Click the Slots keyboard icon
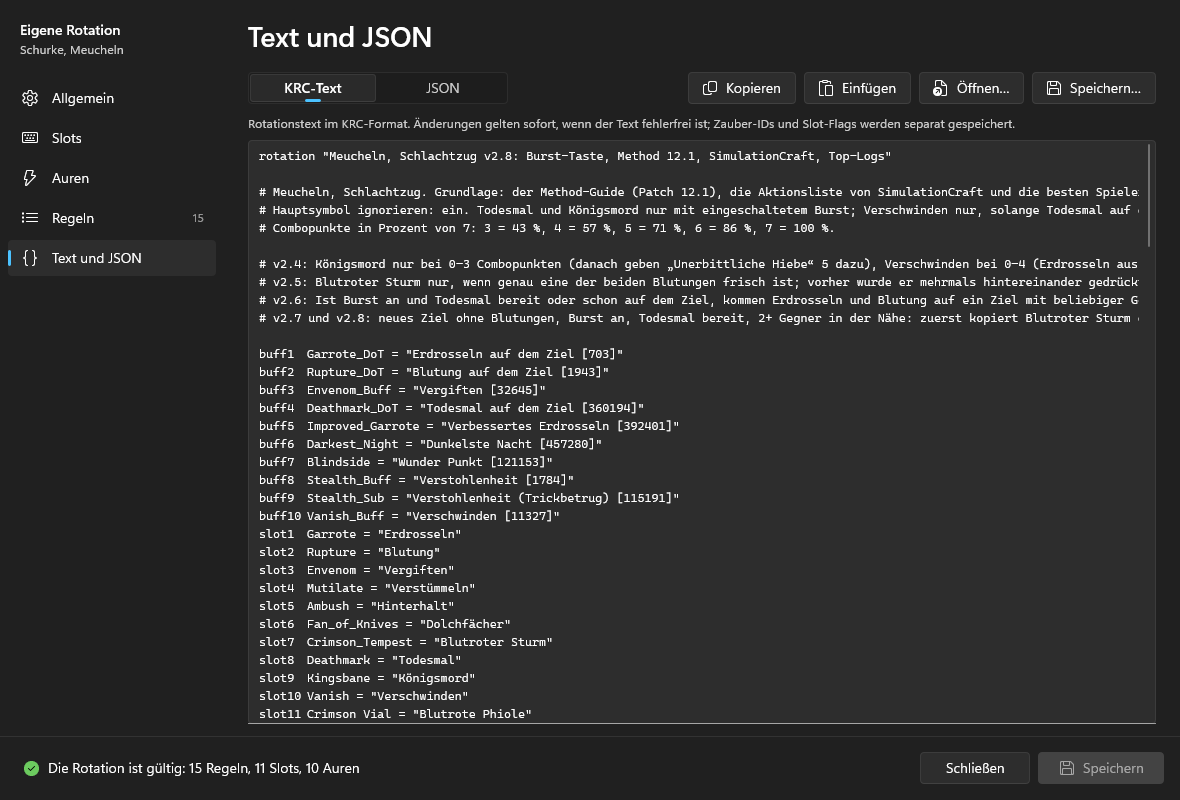Image resolution: width=1180 pixels, height=800 pixels. pyautogui.click(x=30, y=138)
